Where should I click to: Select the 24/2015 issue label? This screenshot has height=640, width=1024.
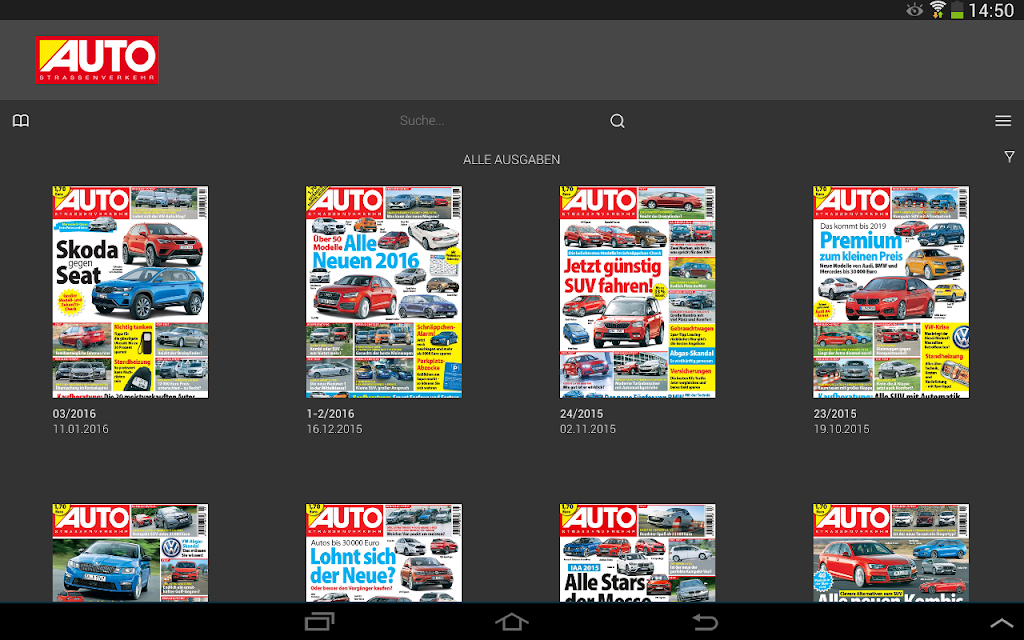coord(581,414)
